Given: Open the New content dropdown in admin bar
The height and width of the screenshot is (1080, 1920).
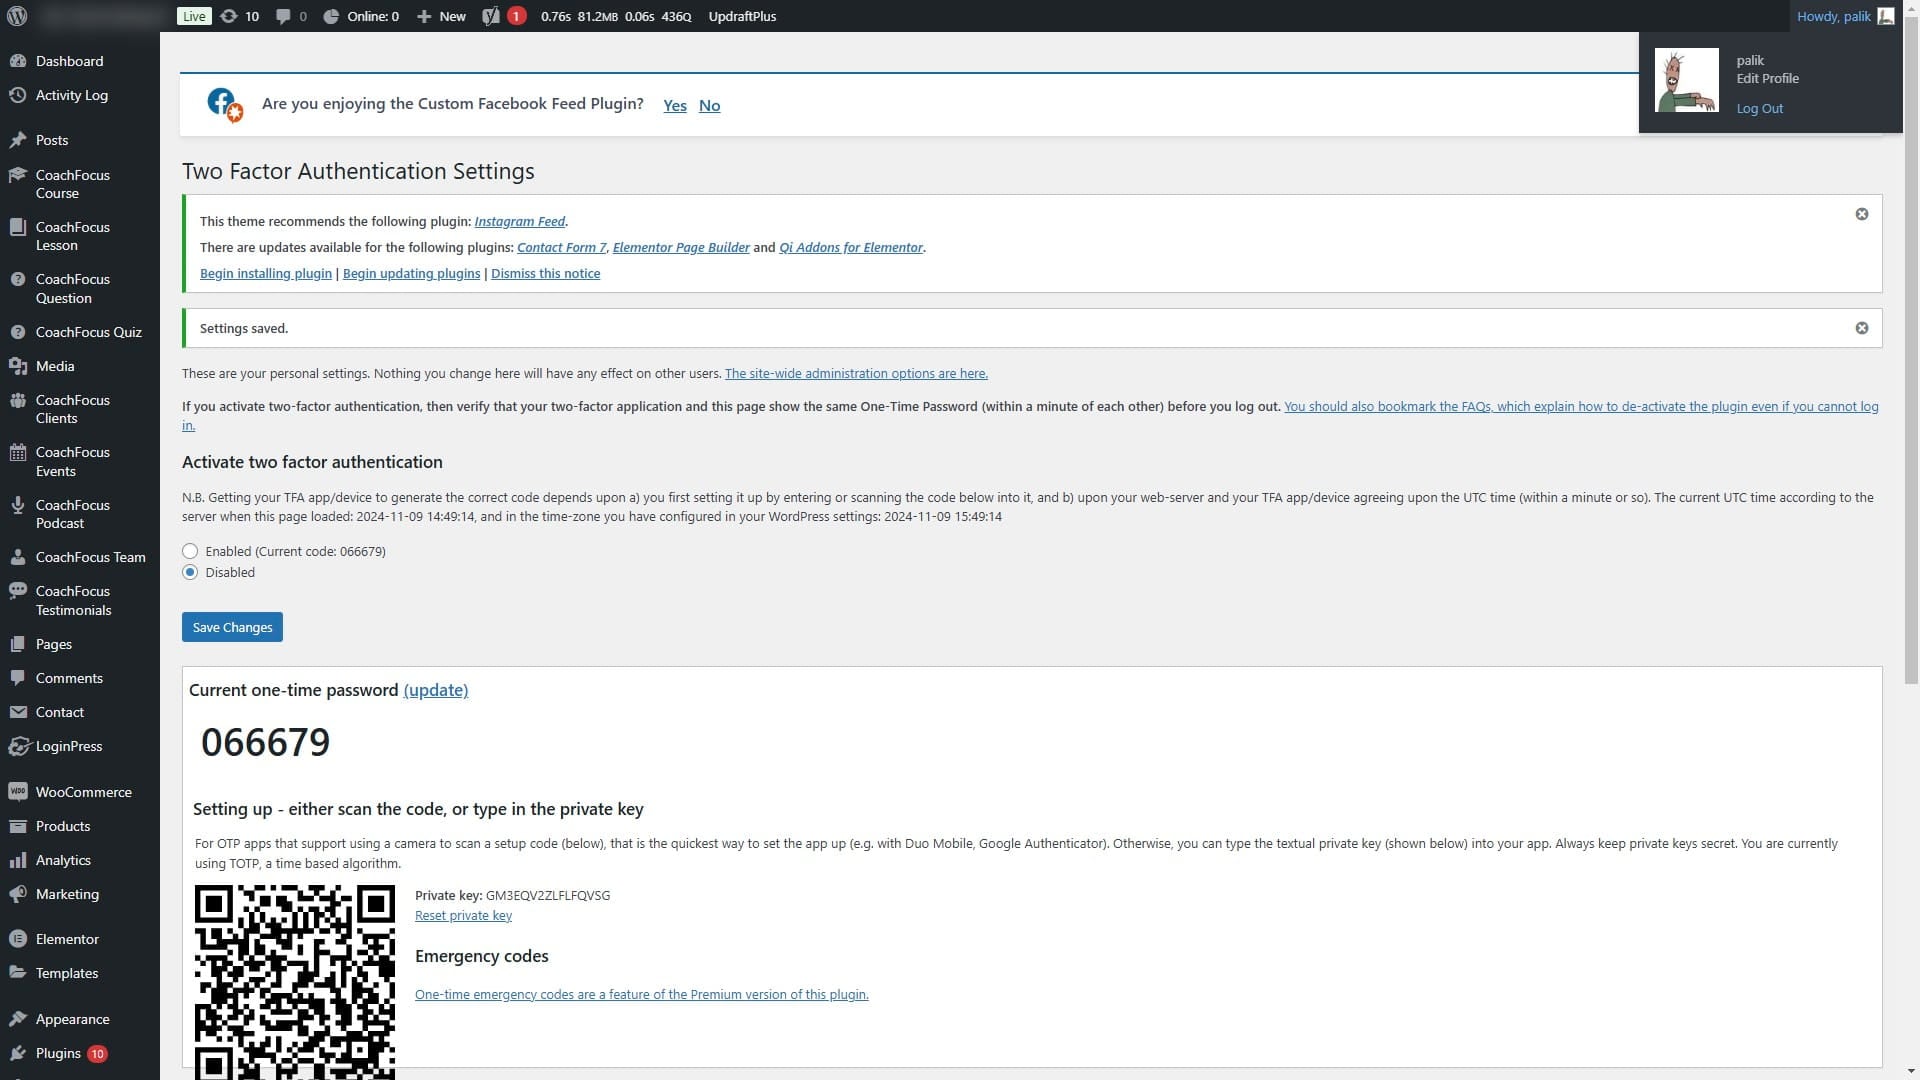Looking at the screenshot, I should click(441, 16).
